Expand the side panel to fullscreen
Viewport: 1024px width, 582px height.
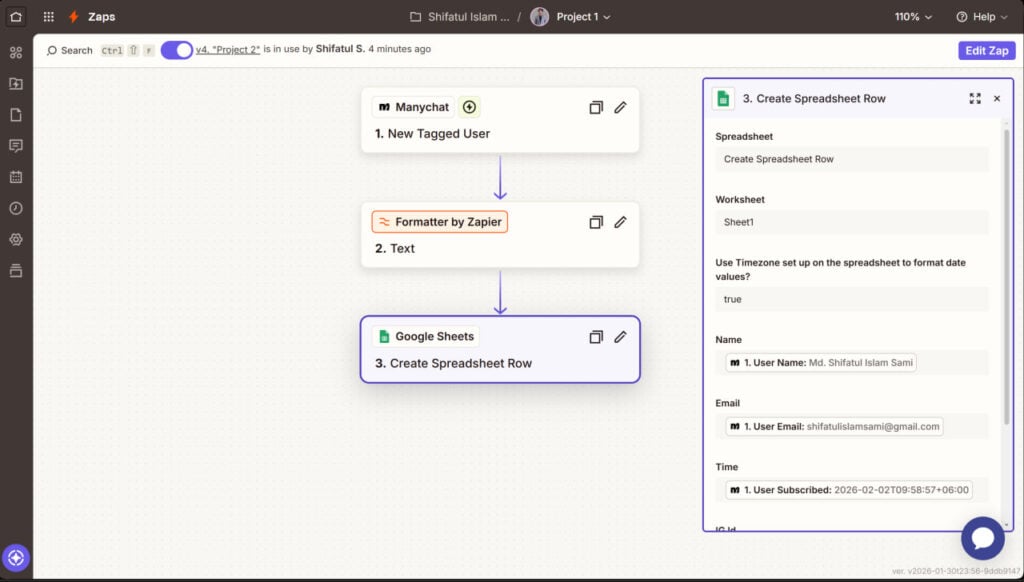pyautogui.click(x=975, y=99)
